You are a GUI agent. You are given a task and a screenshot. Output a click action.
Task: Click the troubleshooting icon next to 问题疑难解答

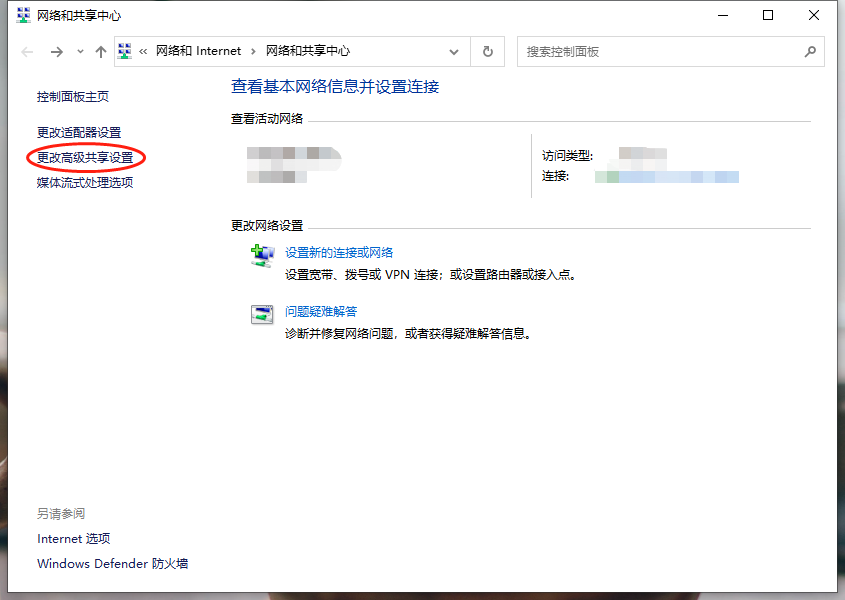point(262,314)
